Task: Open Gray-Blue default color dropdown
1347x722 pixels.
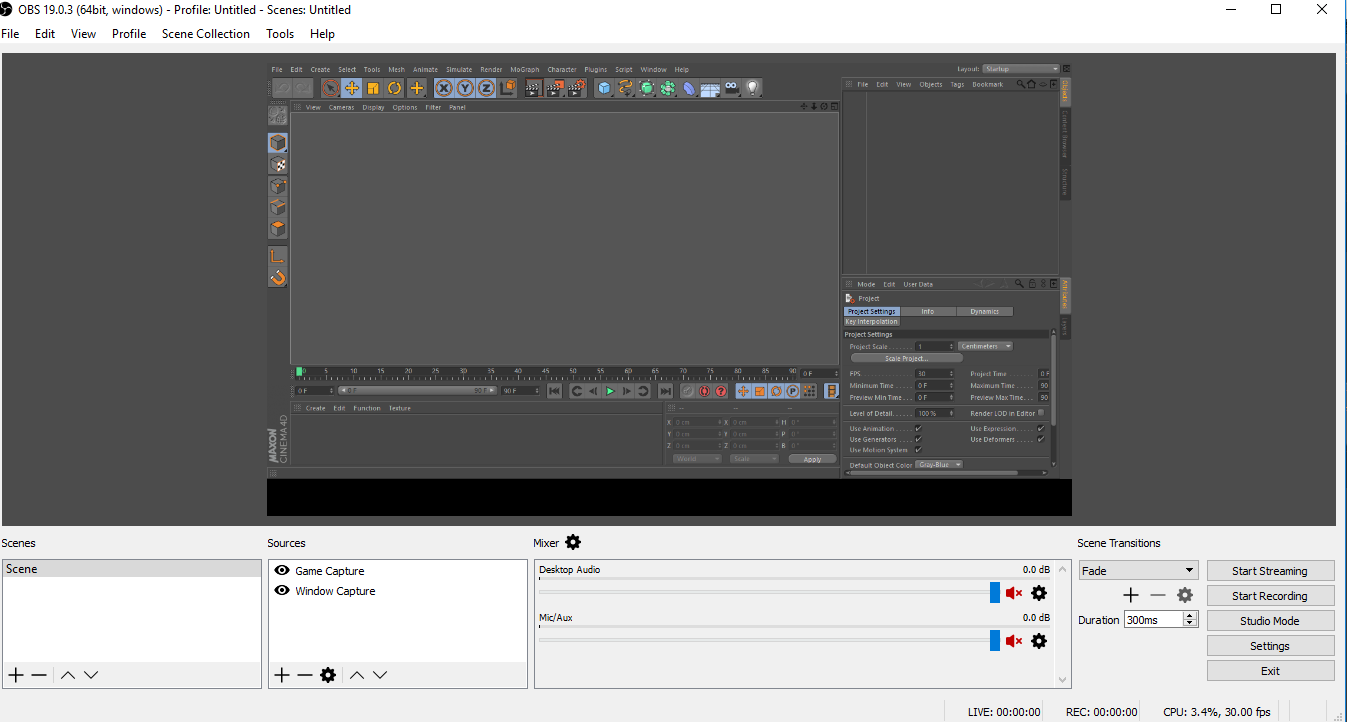Action: [939, 465]
